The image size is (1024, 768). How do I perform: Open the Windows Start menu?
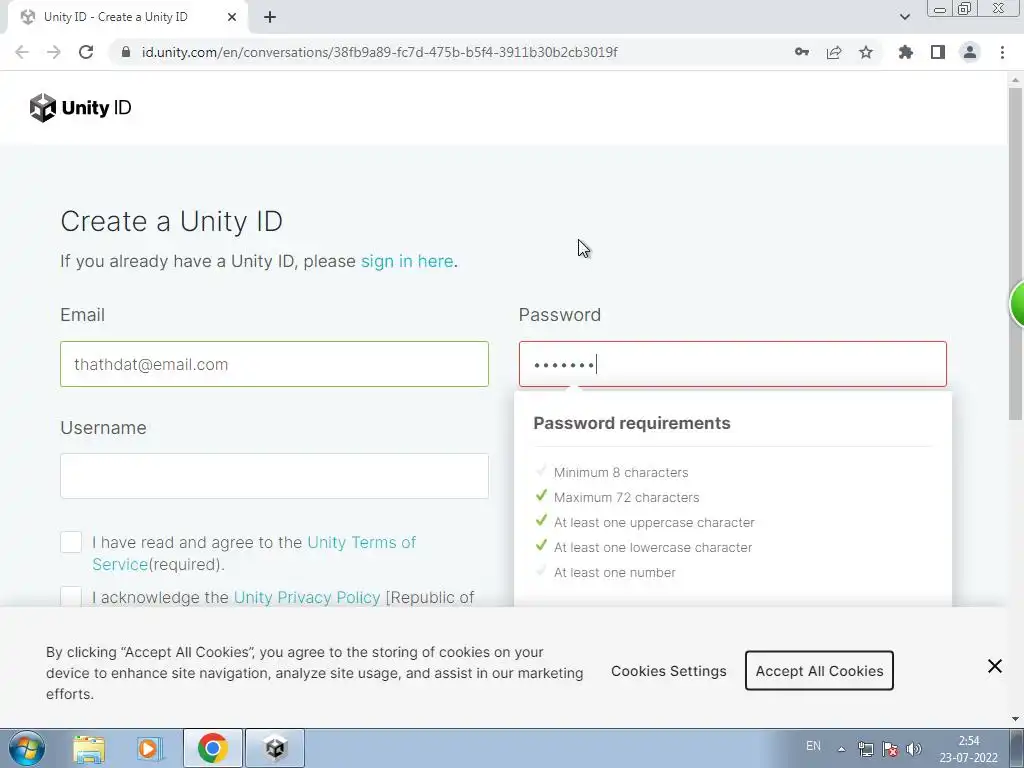click(27, 748)
